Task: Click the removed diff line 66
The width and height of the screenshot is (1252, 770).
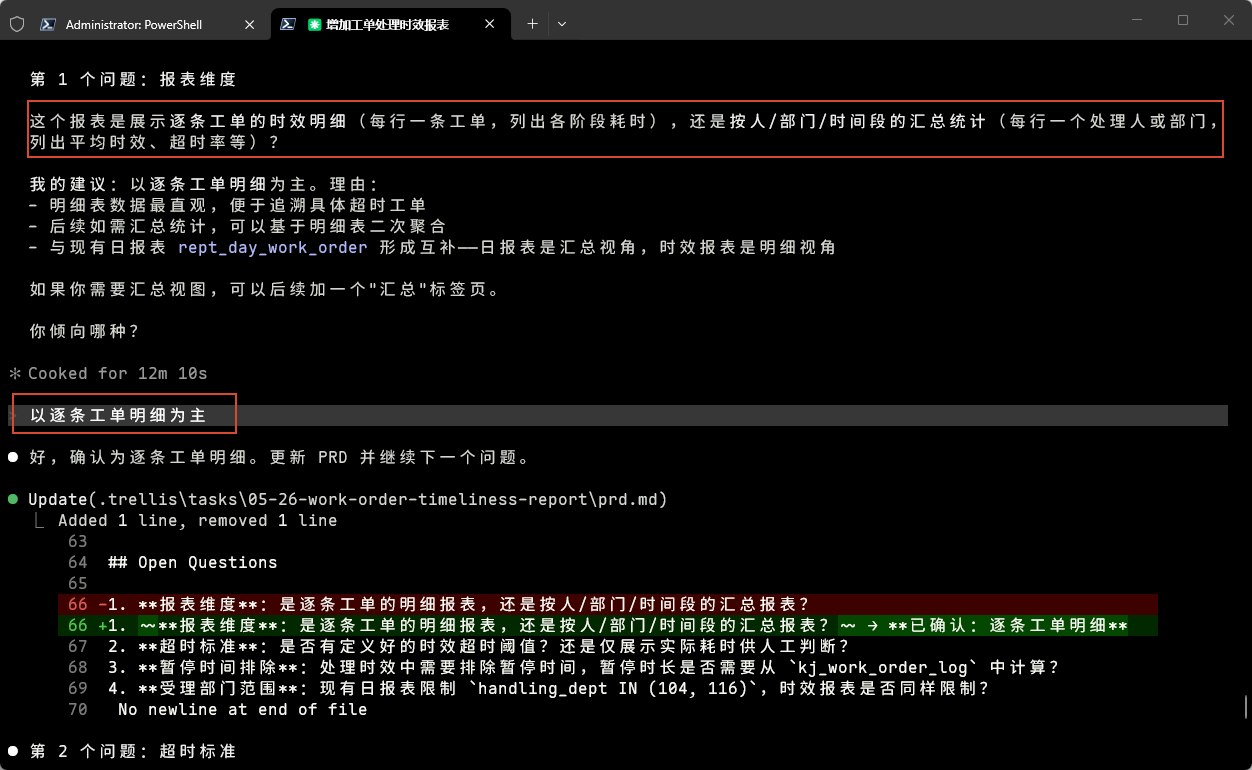Action: pyautogui.click(x=608, y=604)
